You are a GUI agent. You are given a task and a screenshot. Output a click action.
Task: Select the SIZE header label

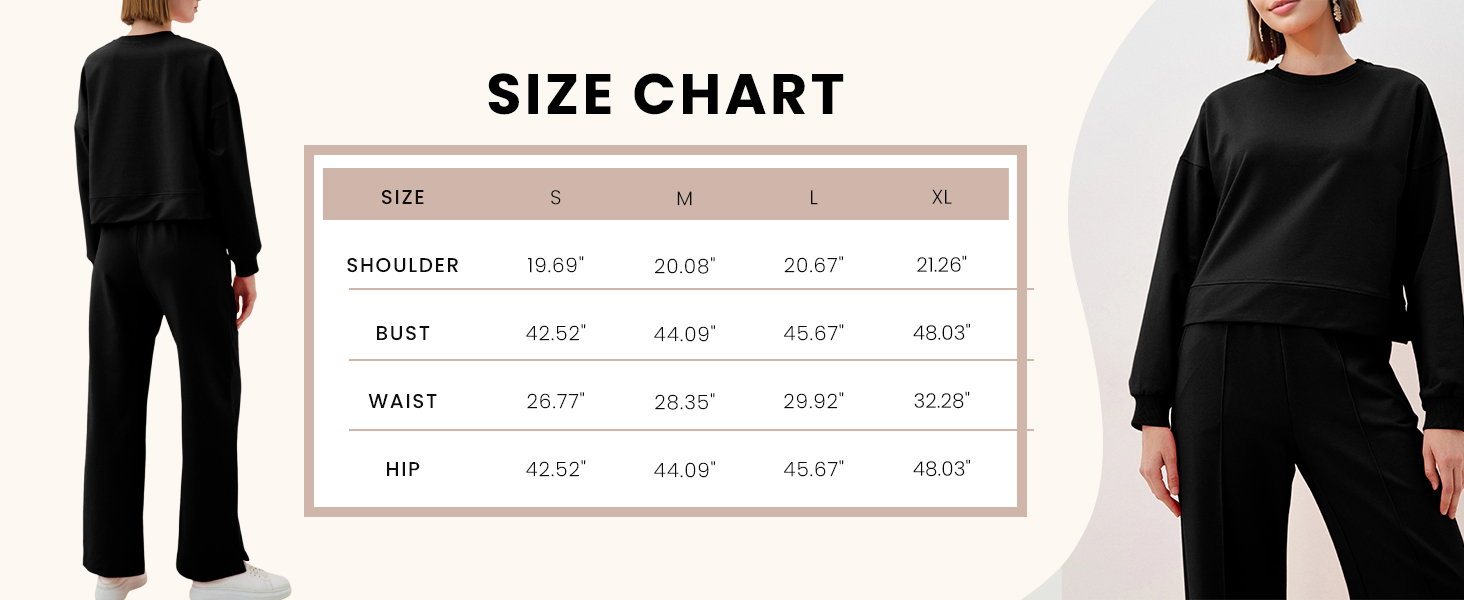pyautogui.click(x=403, y=197)
